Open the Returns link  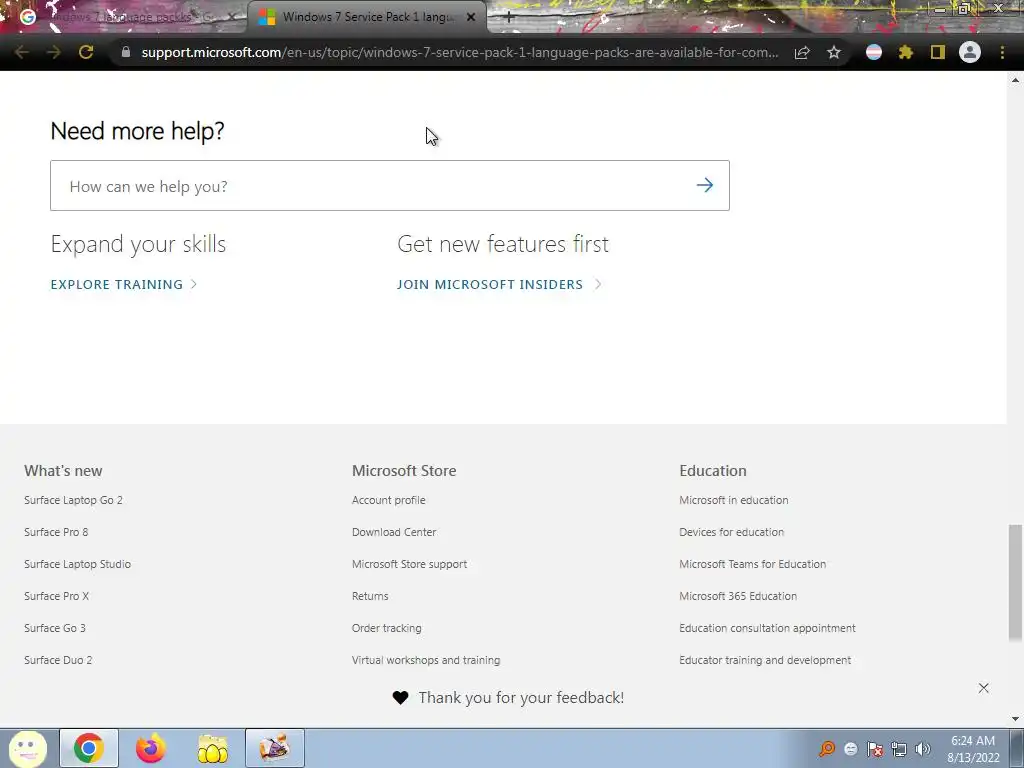[x=370, y=596]
